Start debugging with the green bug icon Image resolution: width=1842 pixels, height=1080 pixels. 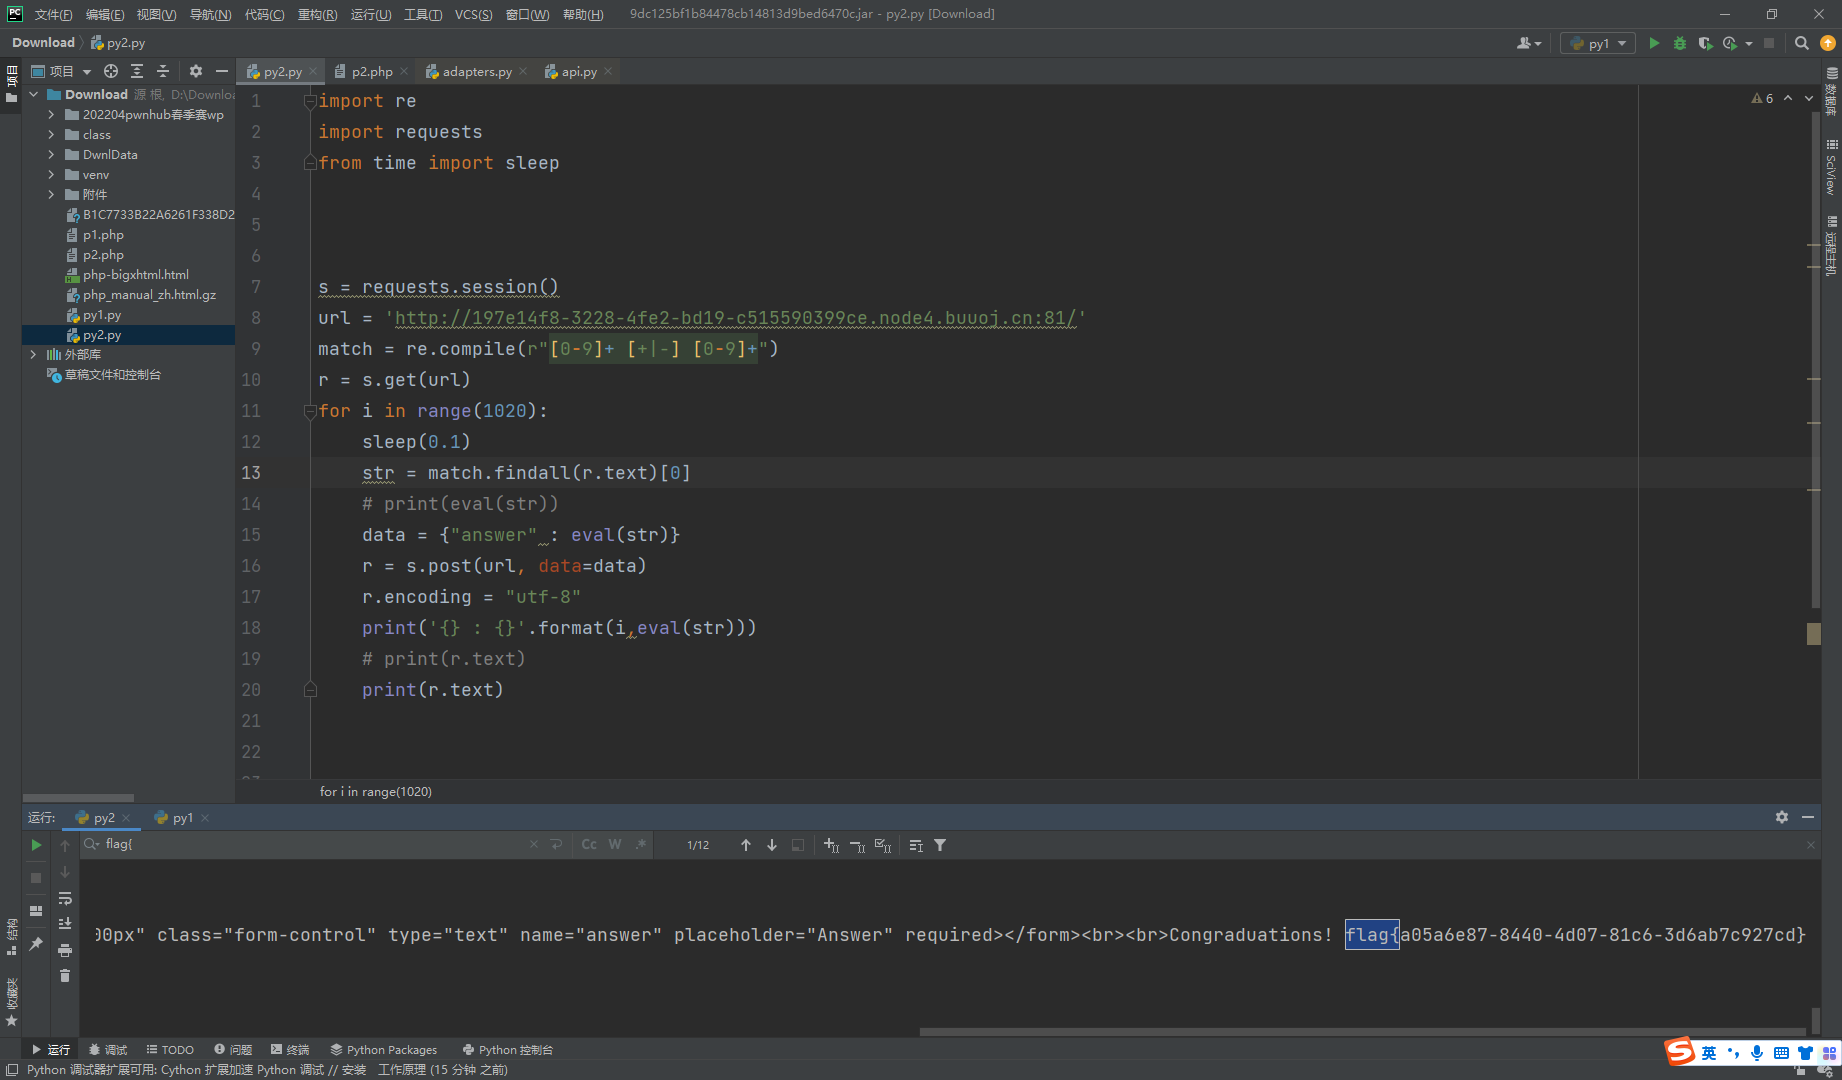(x=1680, y=43)
